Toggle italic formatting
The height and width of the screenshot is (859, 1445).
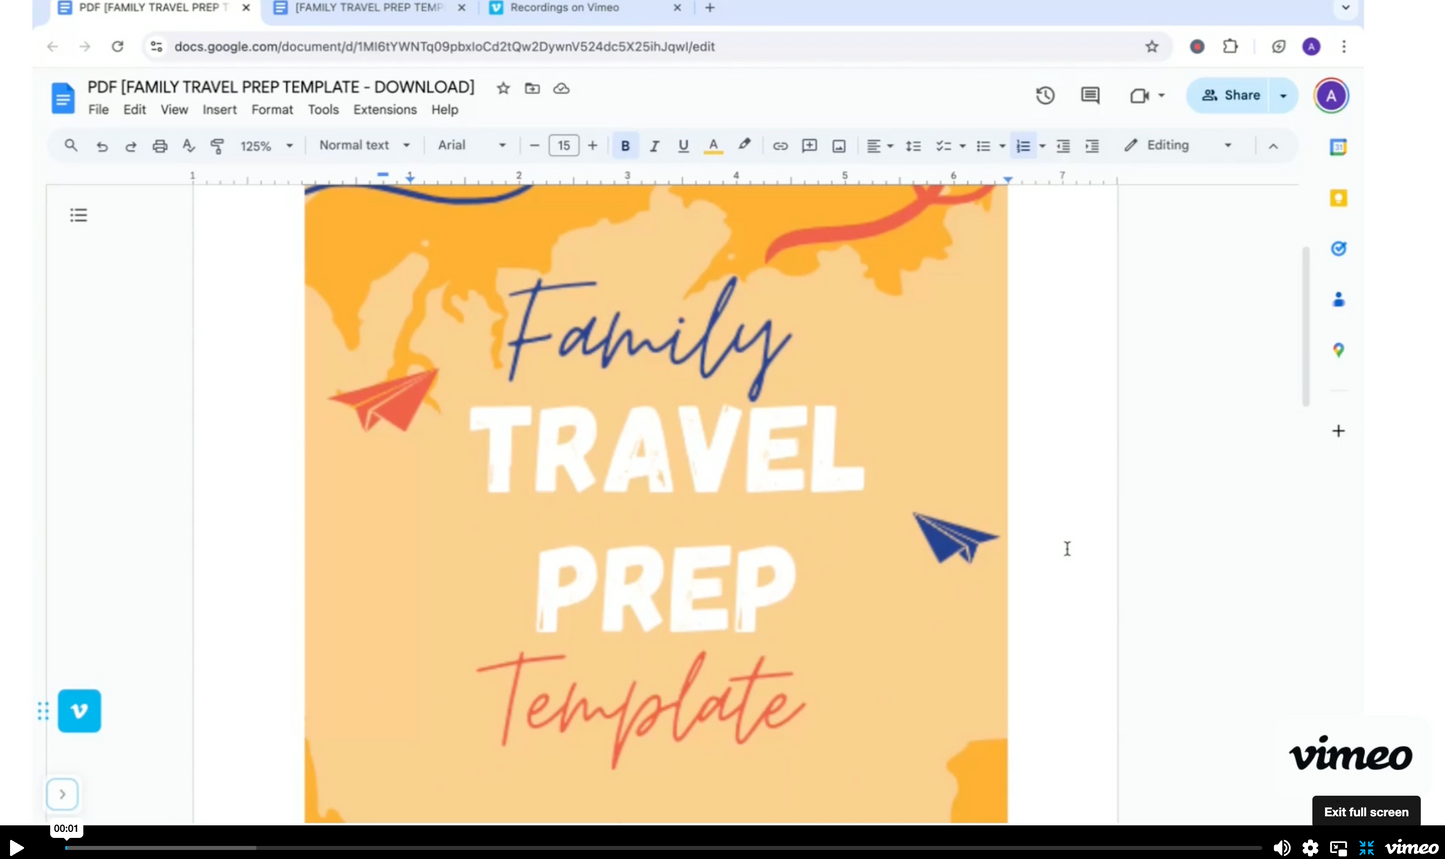654,146
